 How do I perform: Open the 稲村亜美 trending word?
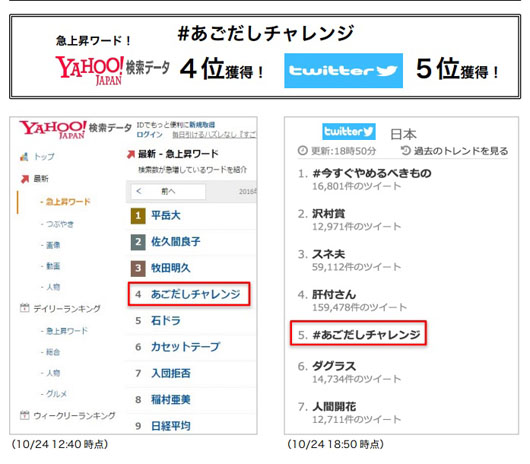tap(171, 399)
